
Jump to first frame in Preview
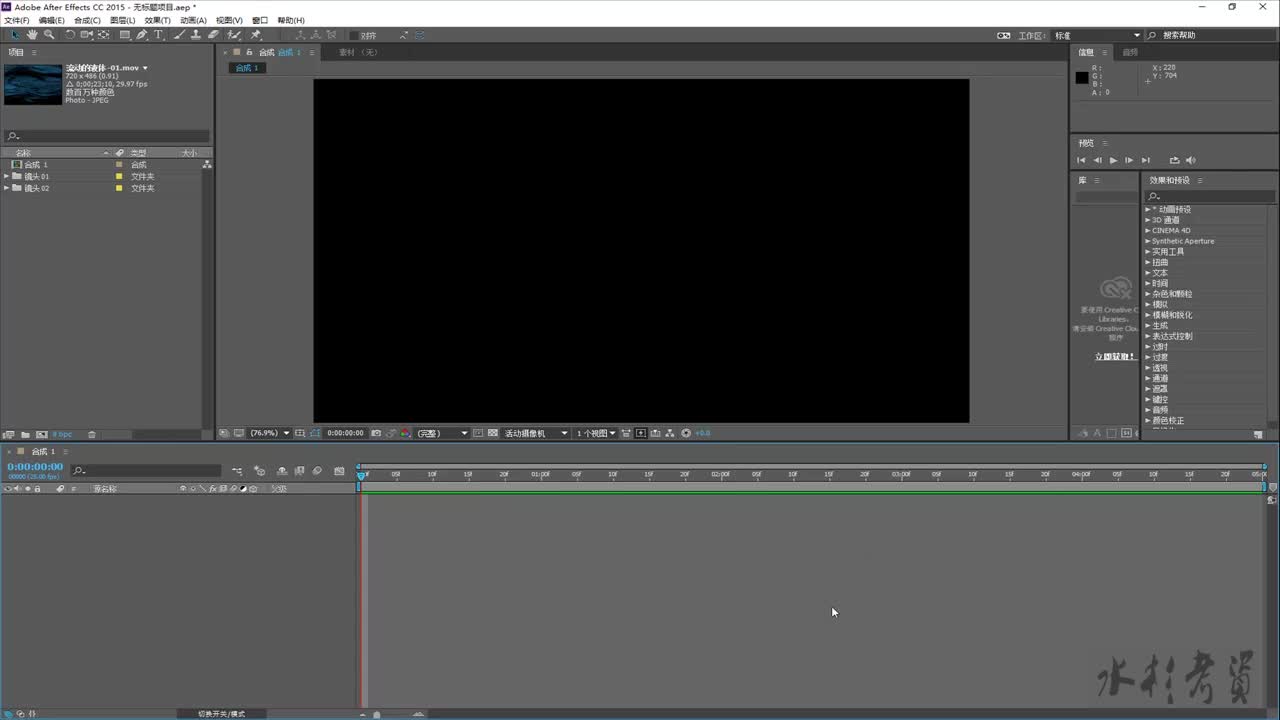pyautogui.click(x=1081, y=160)
